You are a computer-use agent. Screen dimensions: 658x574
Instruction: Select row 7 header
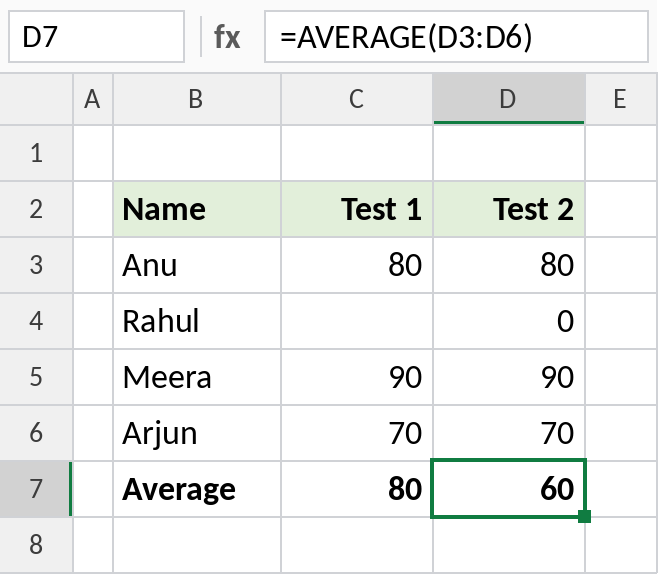[36, 489]
